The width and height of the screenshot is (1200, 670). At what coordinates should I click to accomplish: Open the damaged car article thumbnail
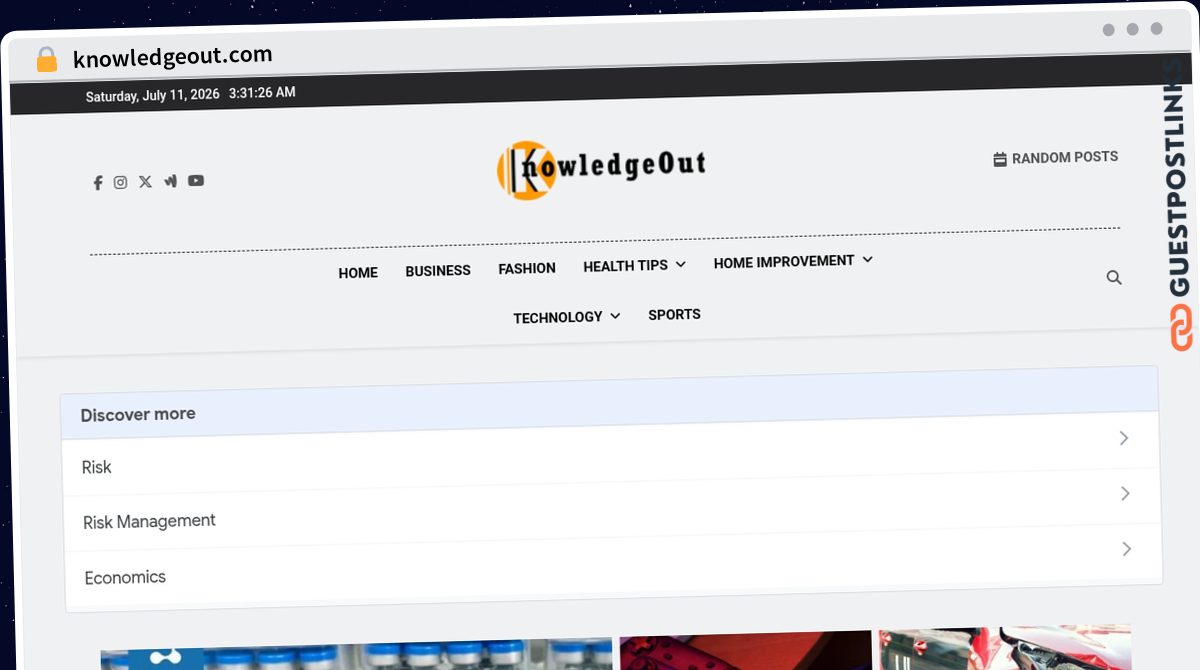pos(1005,648)
